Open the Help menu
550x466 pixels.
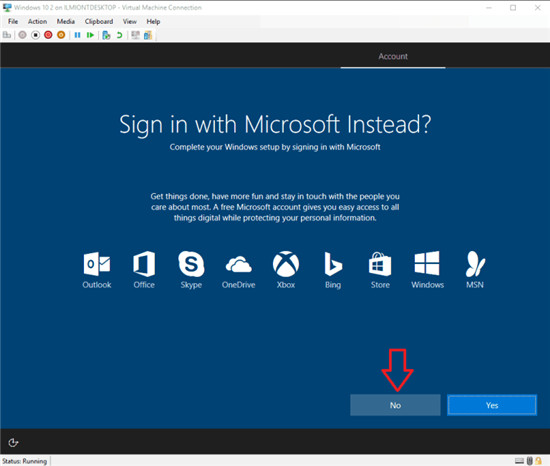tap(153, 21)
